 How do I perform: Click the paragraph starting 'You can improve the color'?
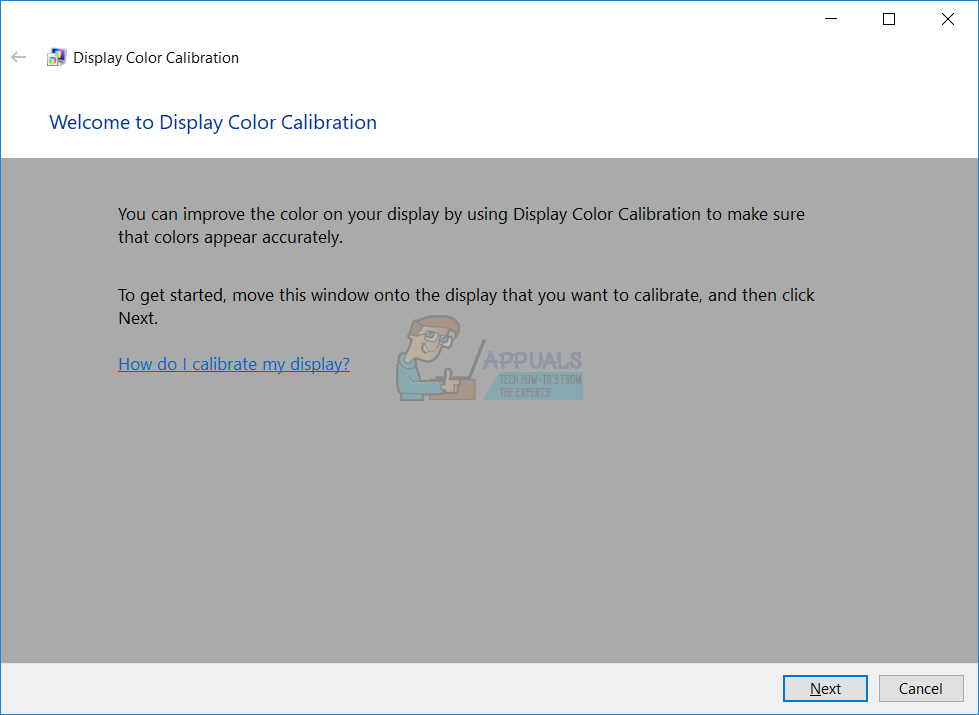(x=461, y=225)
